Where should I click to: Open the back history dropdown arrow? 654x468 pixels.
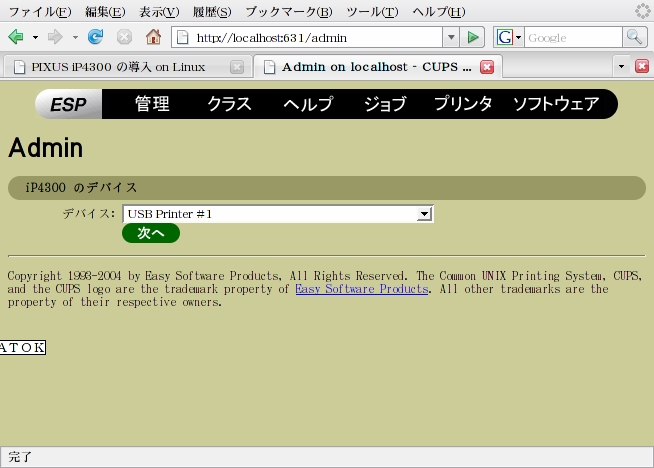tap(35, 38)
